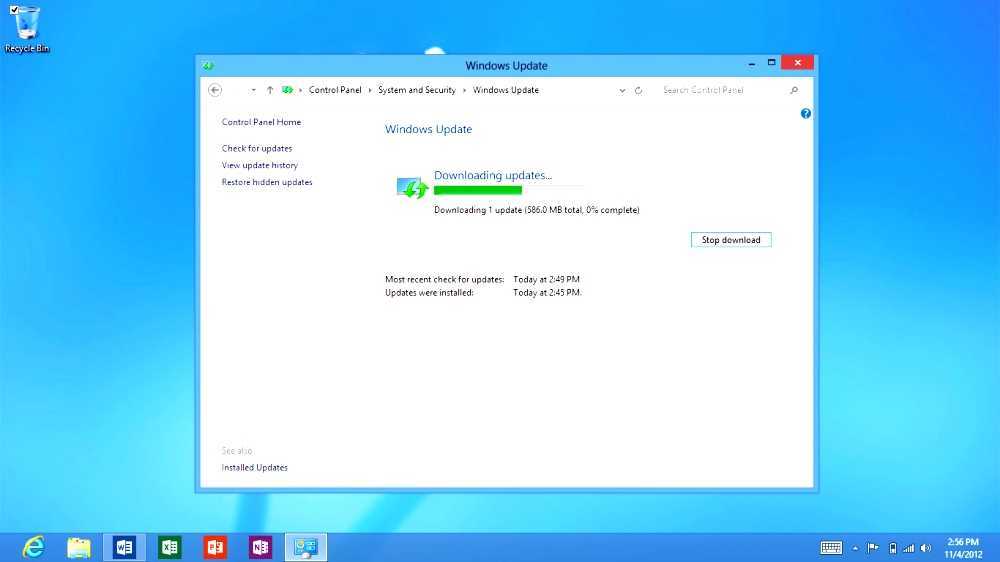Select Control Panel in breadcrumb
The height and width of the screenshot is (562, 1000).
click(x=335, y=90)
